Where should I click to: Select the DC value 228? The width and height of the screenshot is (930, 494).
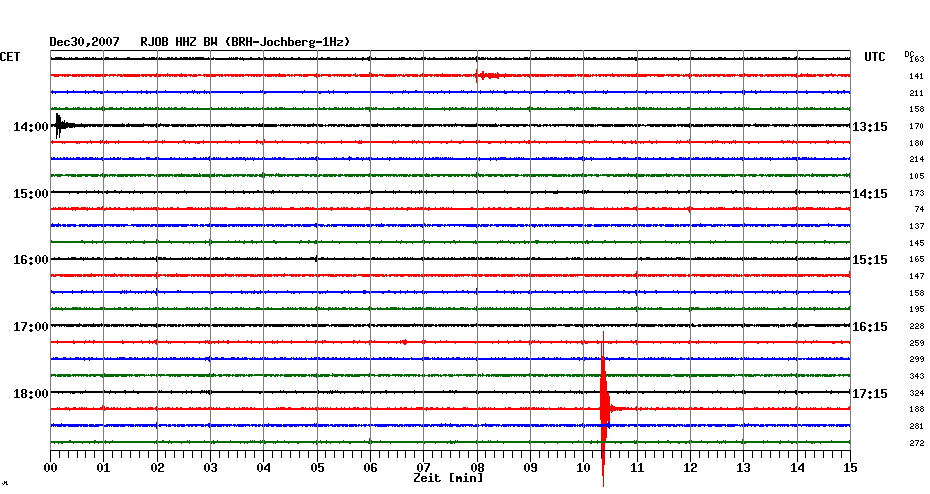pos(916,326)
